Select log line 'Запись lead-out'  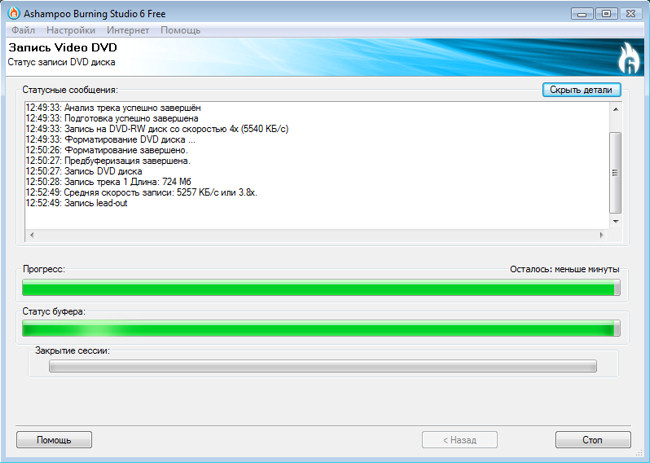click(x=76, y=203)
